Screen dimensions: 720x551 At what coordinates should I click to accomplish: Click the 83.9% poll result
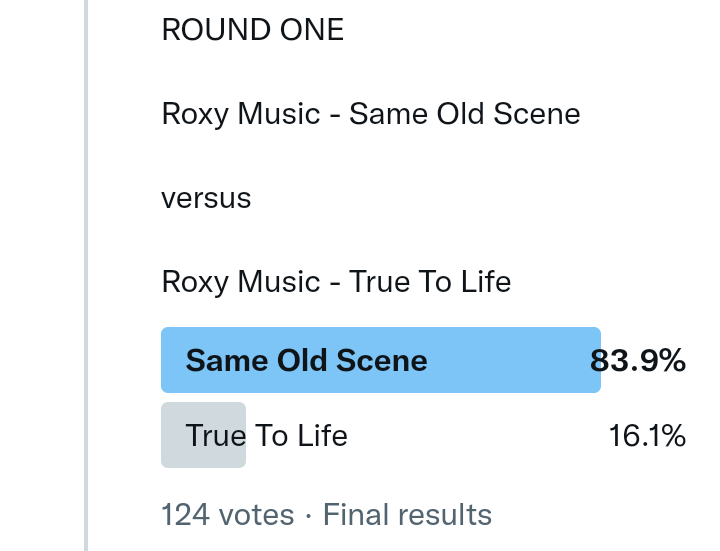[640, 360]
